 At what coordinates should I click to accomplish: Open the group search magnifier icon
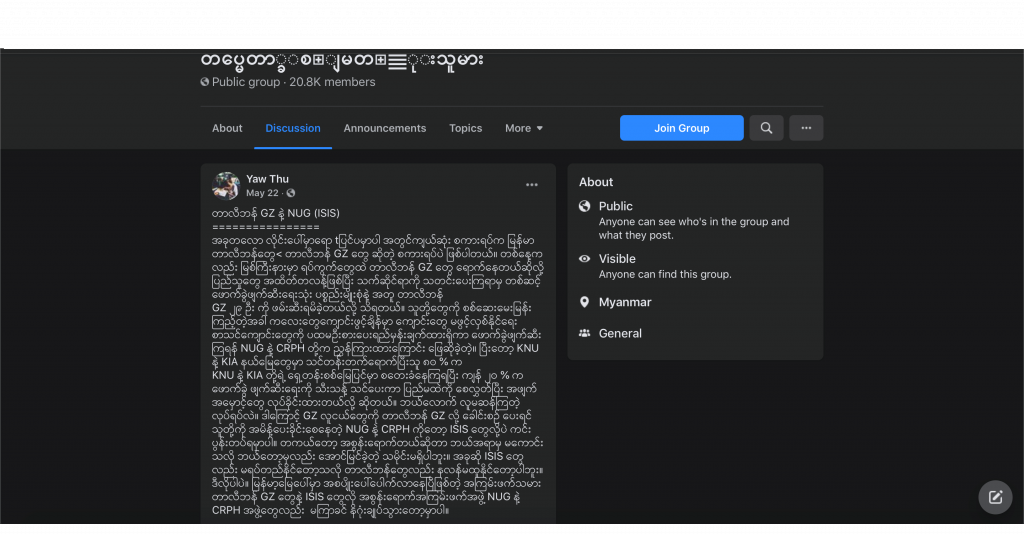click(766, 128)
